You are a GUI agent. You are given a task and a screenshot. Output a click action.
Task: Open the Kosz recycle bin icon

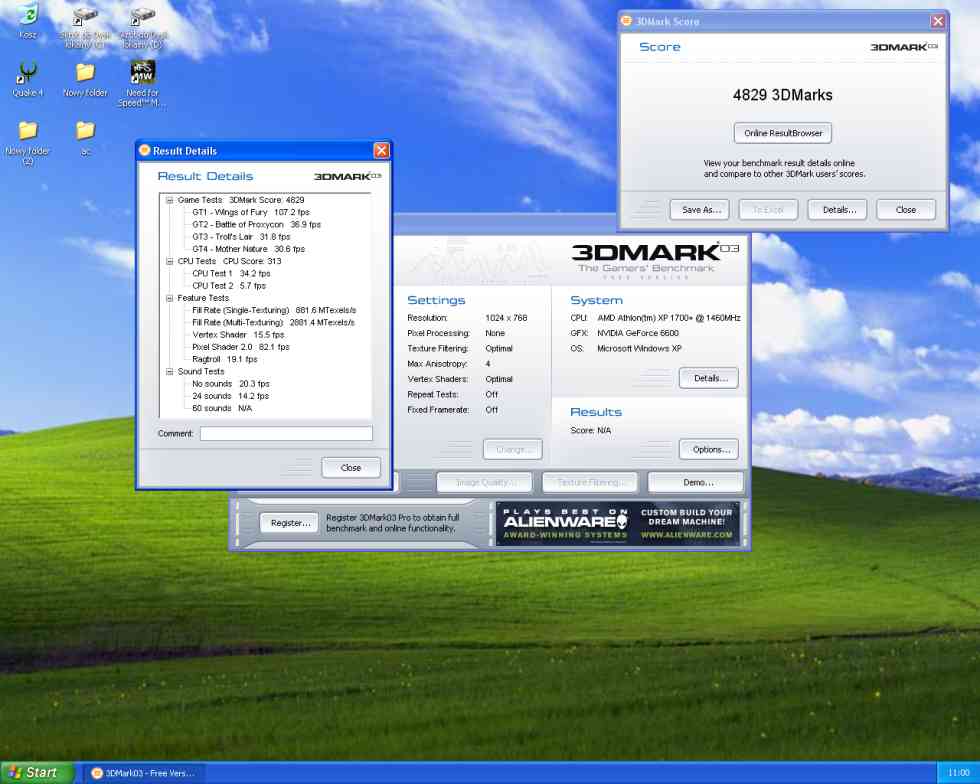pyautogui.click(x=28, y=20)
